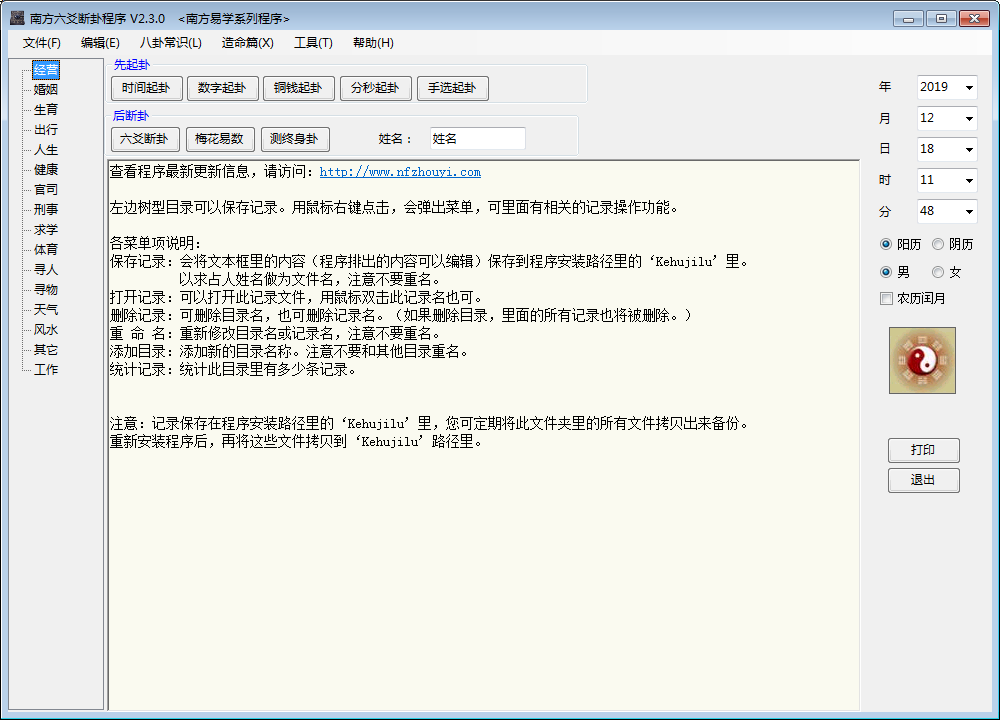Viewport: 1000px width, 720px height.
Task: Select 婚姻 in the tree list
Action: click(x=46, y=90)
